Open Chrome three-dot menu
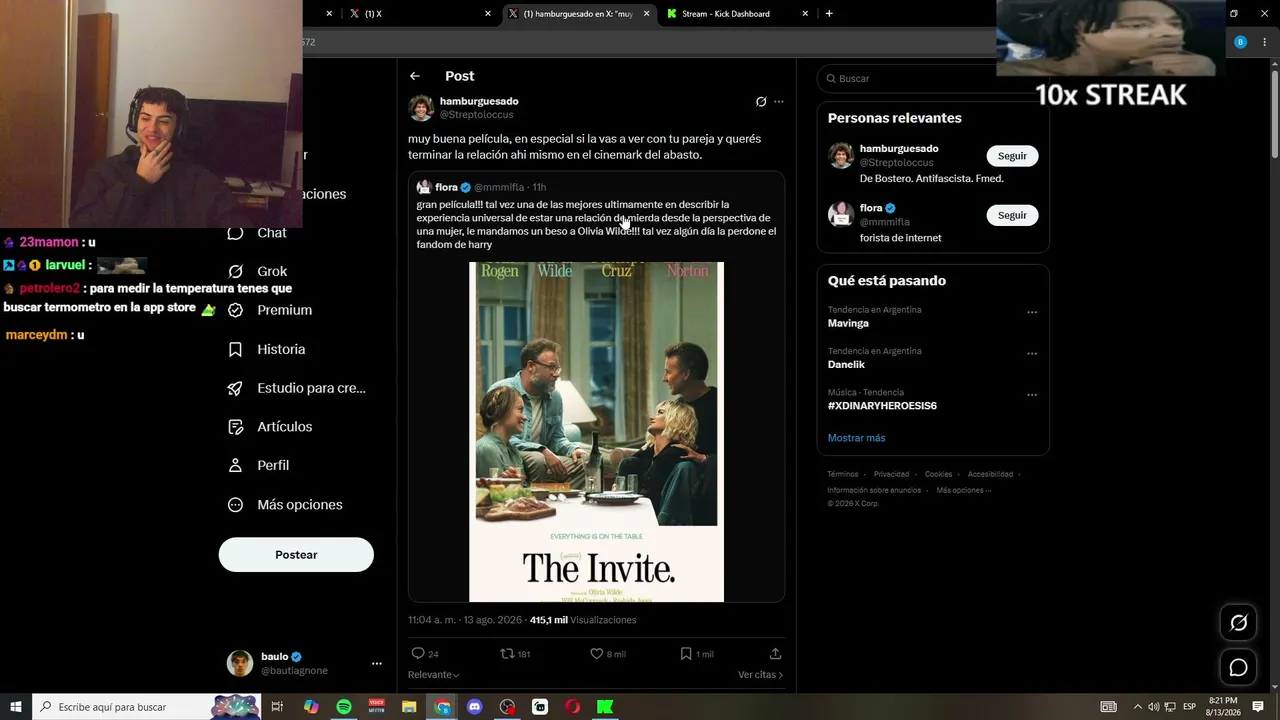The image size is (1280, 720). [x=1262, y=42]
